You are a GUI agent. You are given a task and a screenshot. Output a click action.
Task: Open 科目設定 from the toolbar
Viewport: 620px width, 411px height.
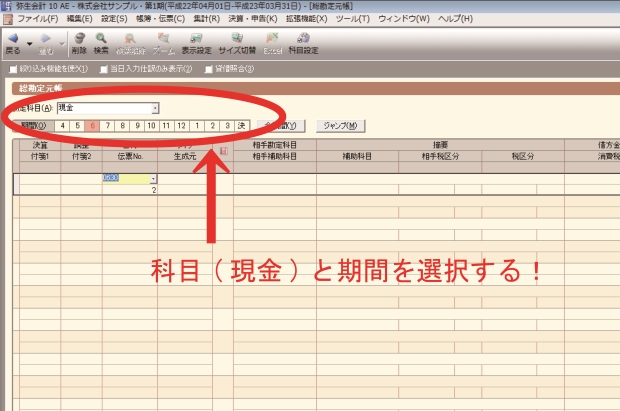click(x=303, y=43)
